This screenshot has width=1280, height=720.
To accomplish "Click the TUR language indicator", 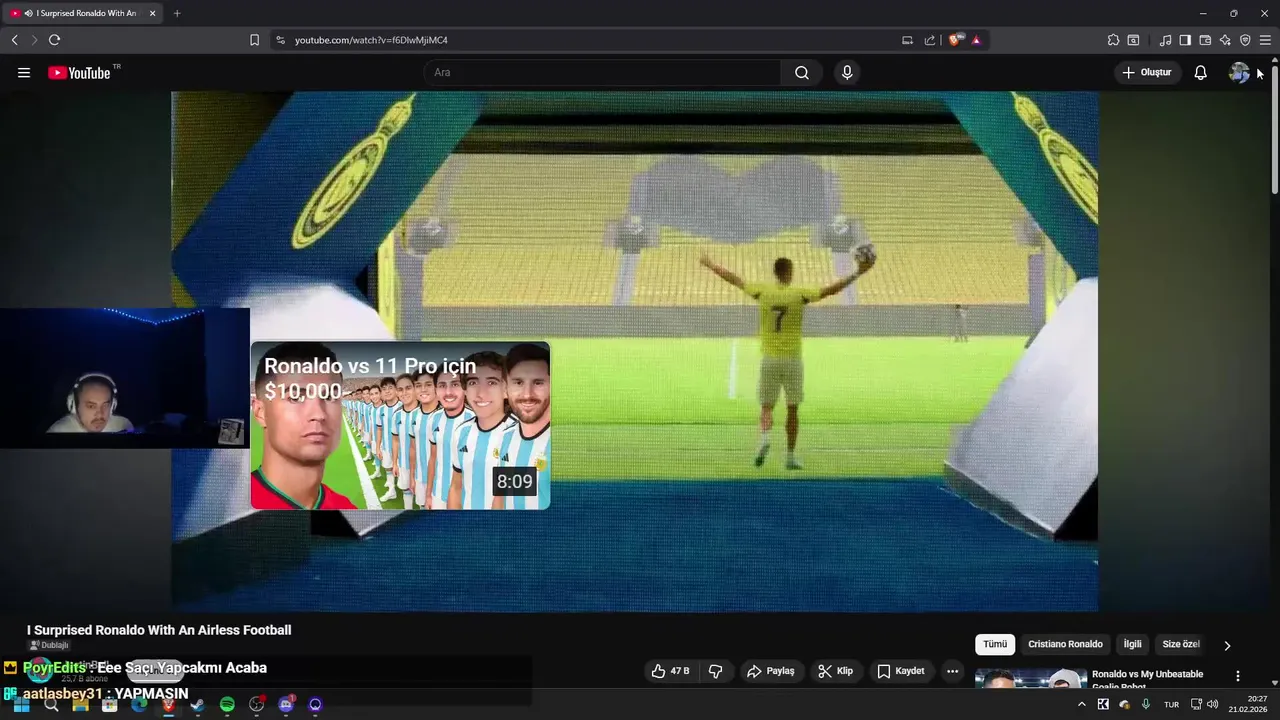I will click(x=1171, y=704).
